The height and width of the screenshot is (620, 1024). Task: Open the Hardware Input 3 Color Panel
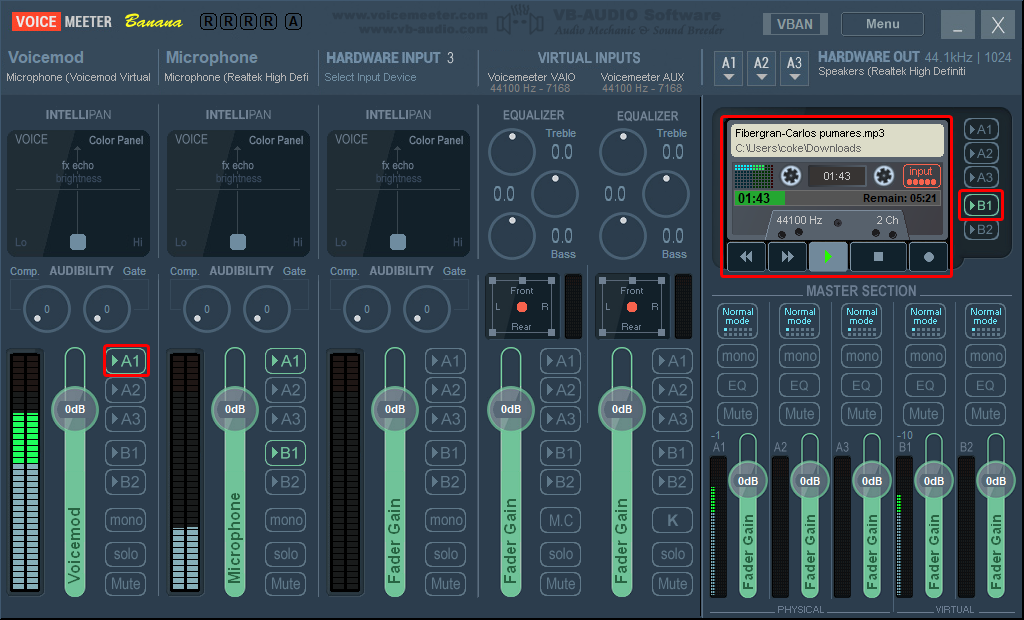point(436,140)
